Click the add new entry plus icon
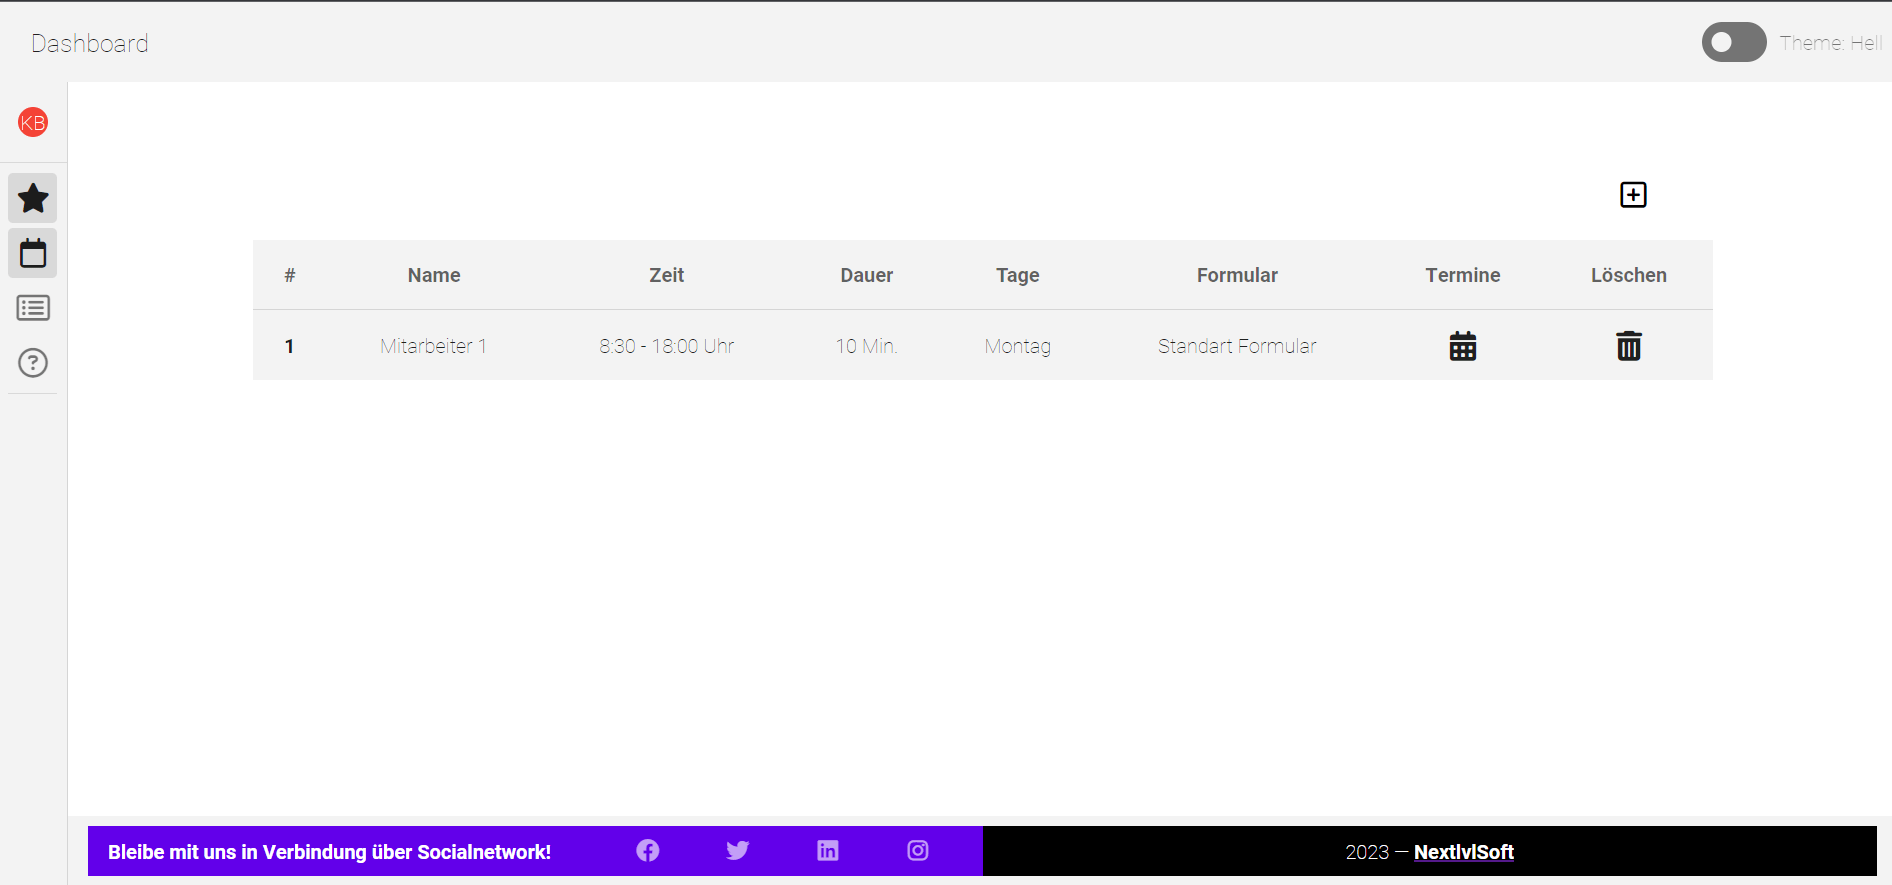 1633,195
